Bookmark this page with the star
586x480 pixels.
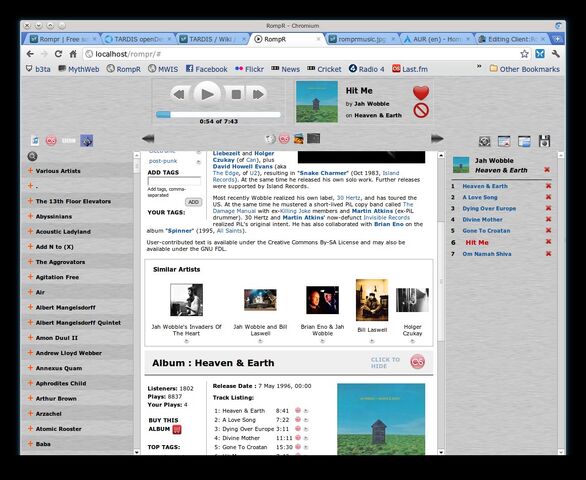pyautogui.click(x=524, y=54)
